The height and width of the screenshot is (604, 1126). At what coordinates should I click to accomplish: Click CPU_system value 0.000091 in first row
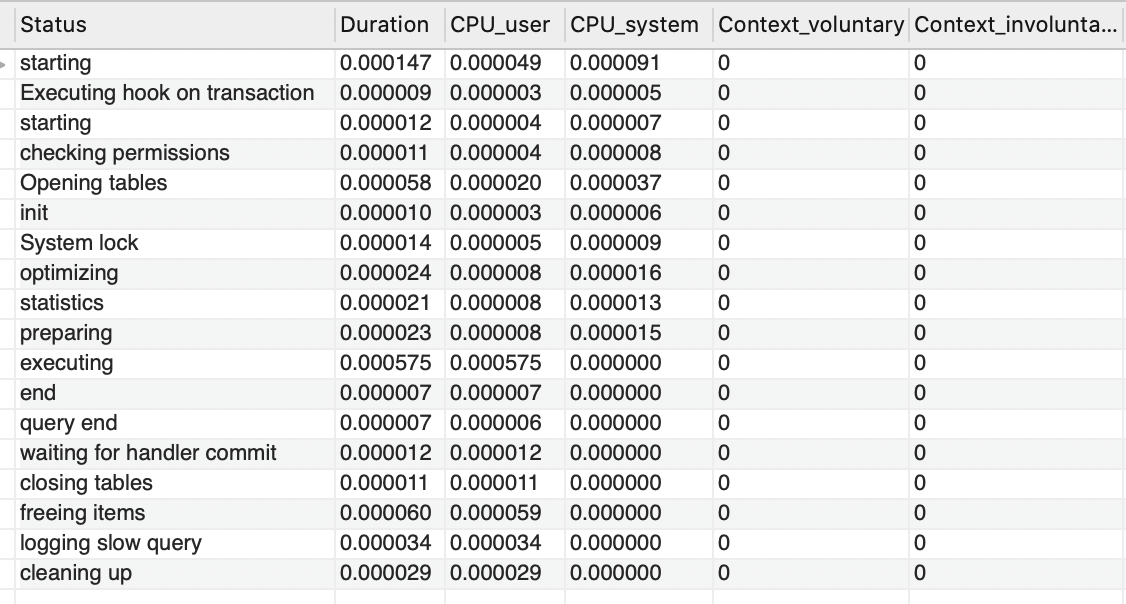point(615,63)
